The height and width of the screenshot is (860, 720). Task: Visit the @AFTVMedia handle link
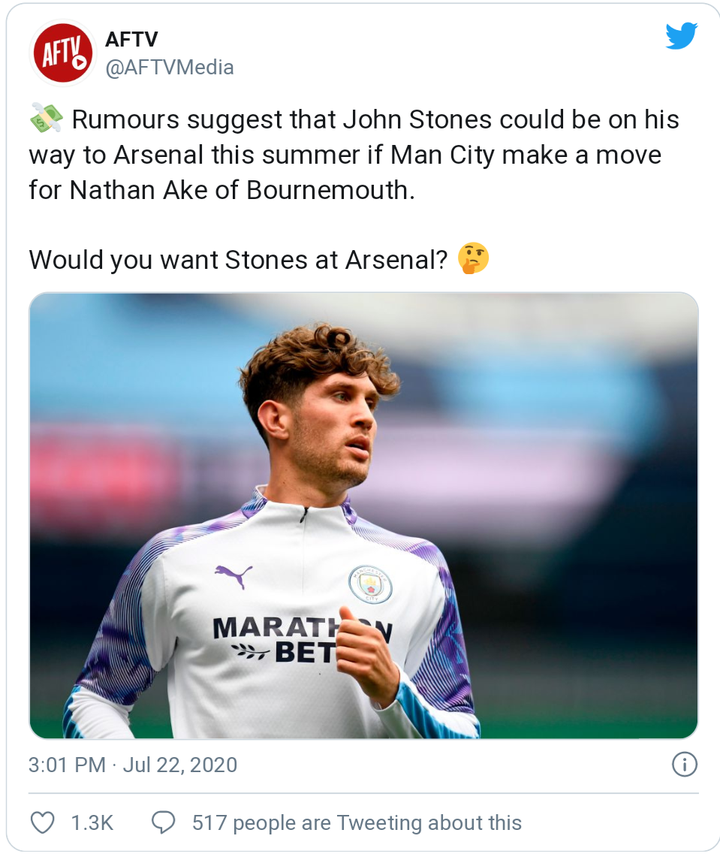[x=169, y=67]
